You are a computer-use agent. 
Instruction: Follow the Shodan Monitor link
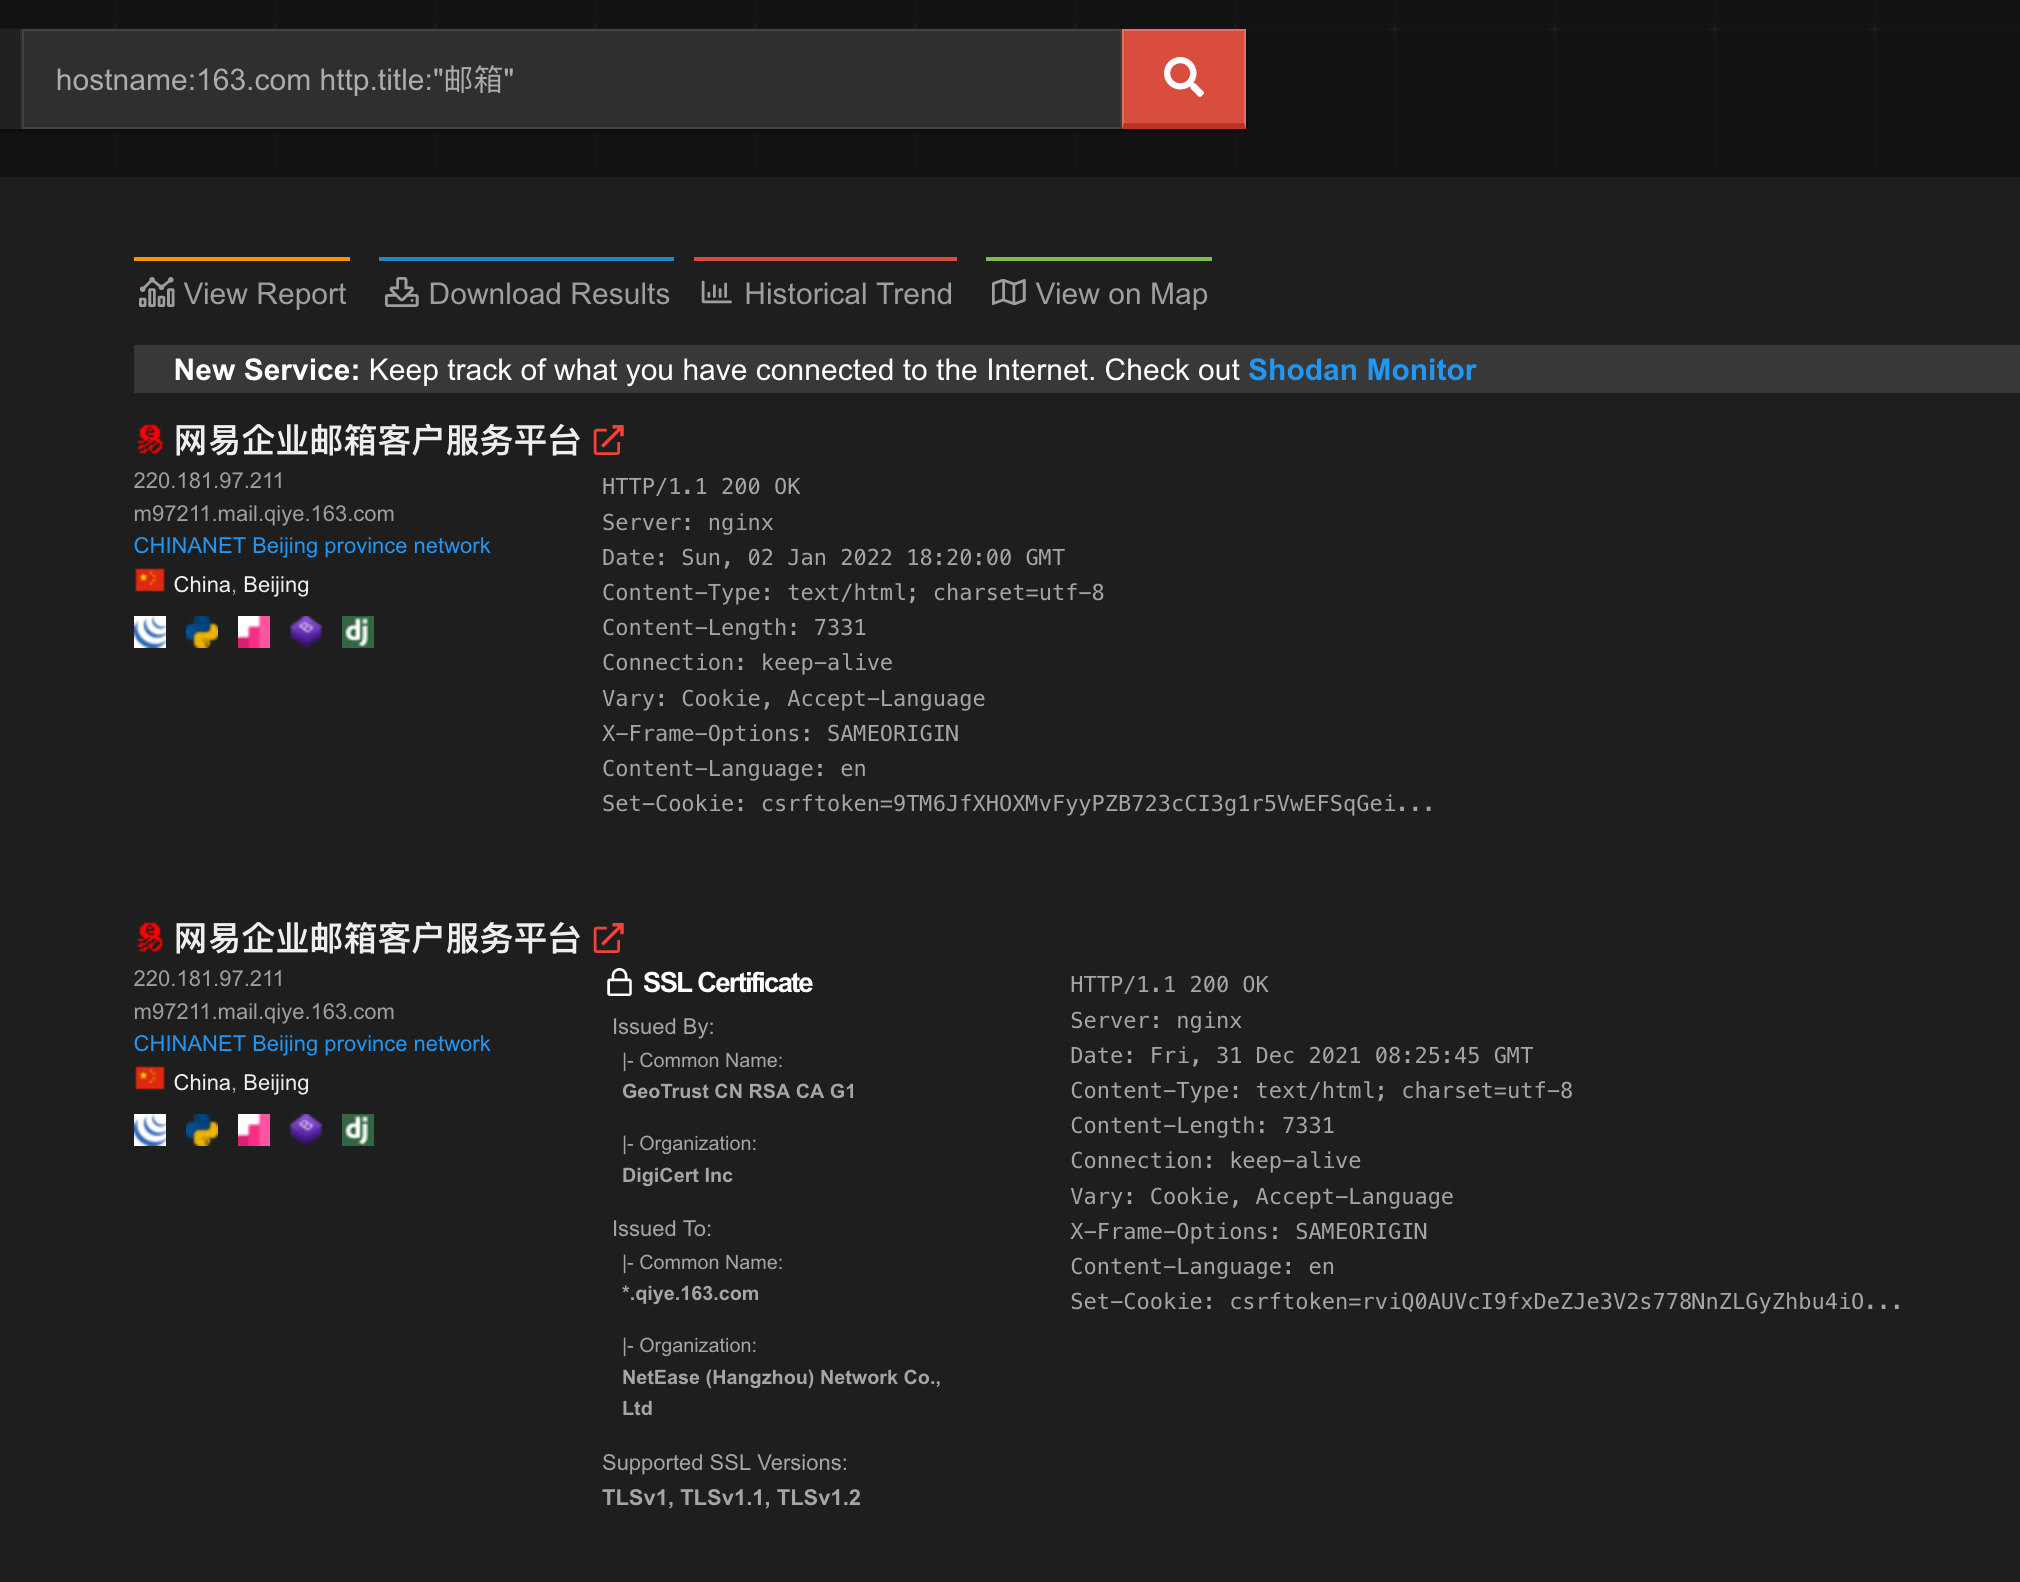point(1361,370)
